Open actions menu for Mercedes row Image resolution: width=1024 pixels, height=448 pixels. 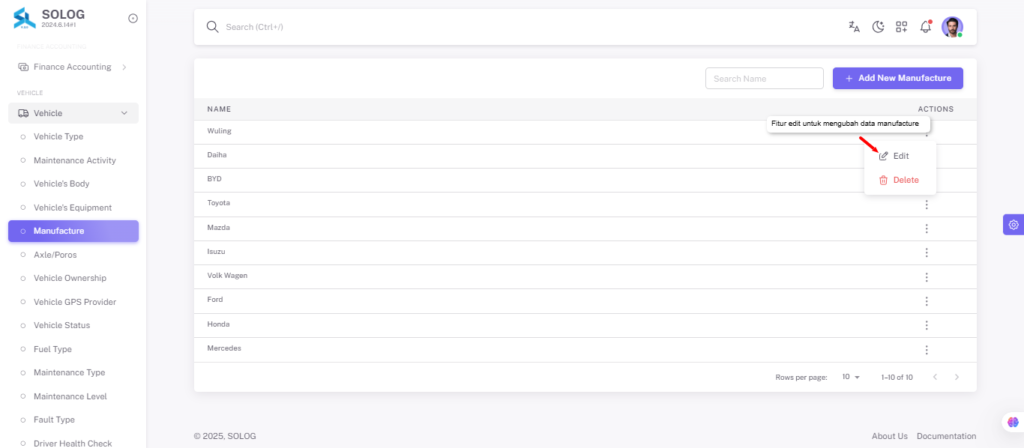click(x=926, y=350)
